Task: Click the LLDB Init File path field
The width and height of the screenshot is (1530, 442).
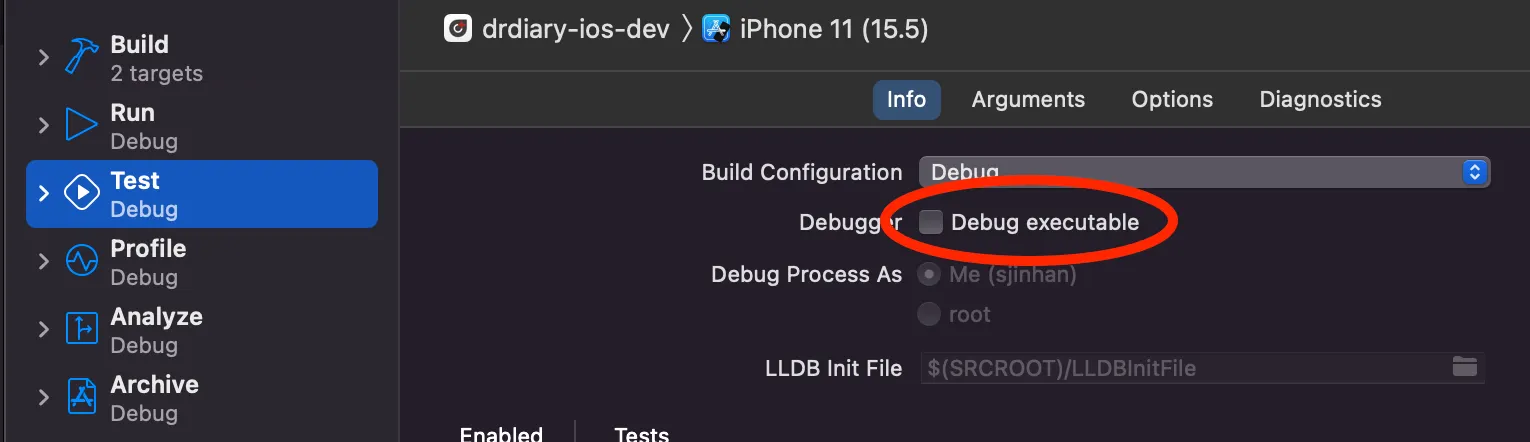Action: coord(1180,368)
